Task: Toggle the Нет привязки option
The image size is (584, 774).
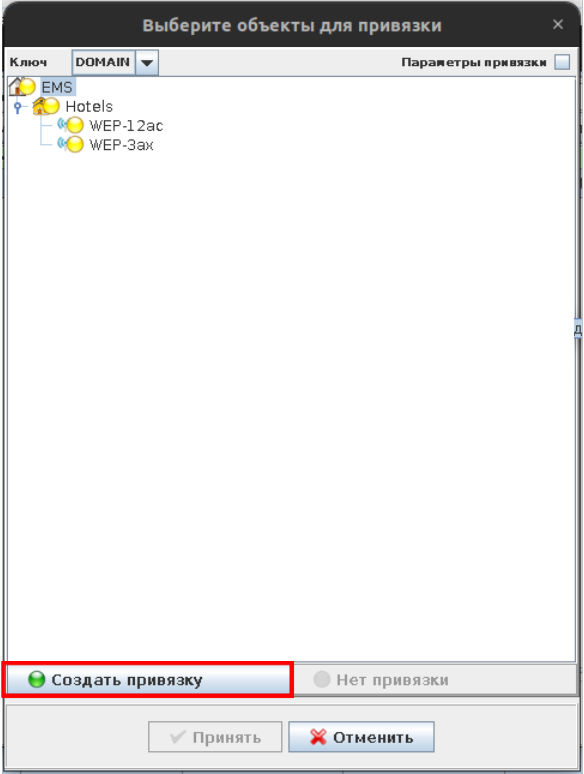Action: (x=435, y=680)
